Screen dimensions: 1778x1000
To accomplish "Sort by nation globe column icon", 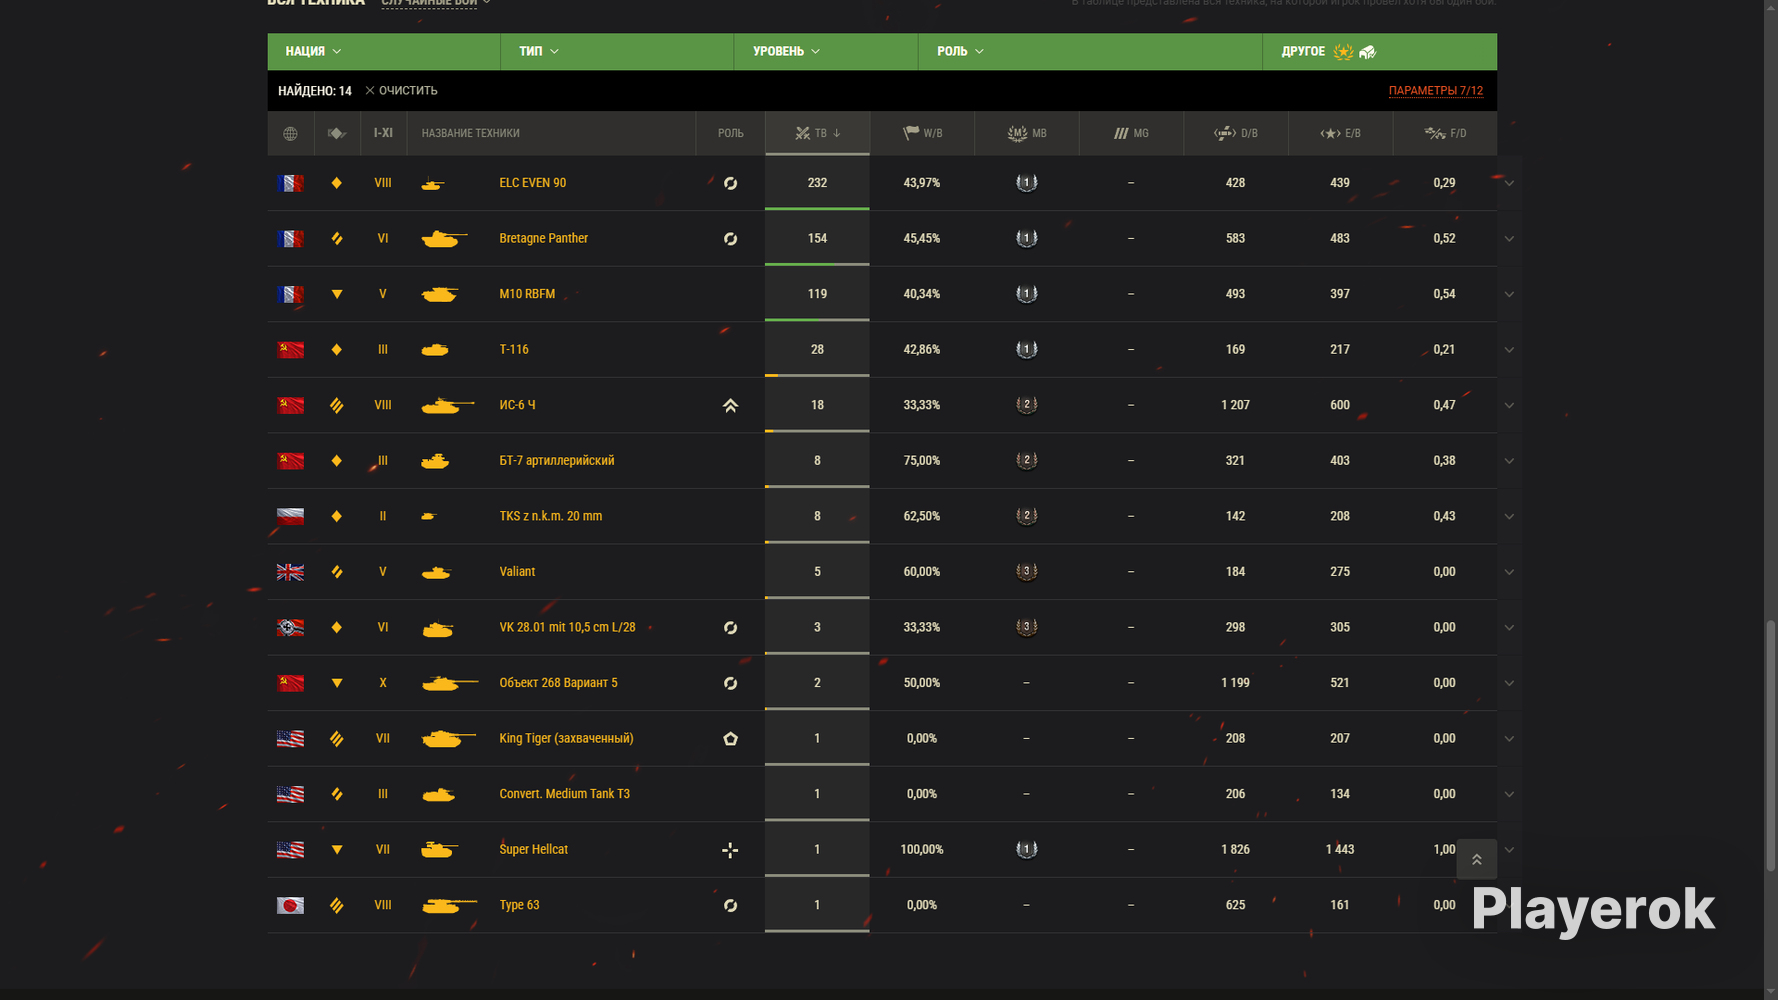I will 290,133.
